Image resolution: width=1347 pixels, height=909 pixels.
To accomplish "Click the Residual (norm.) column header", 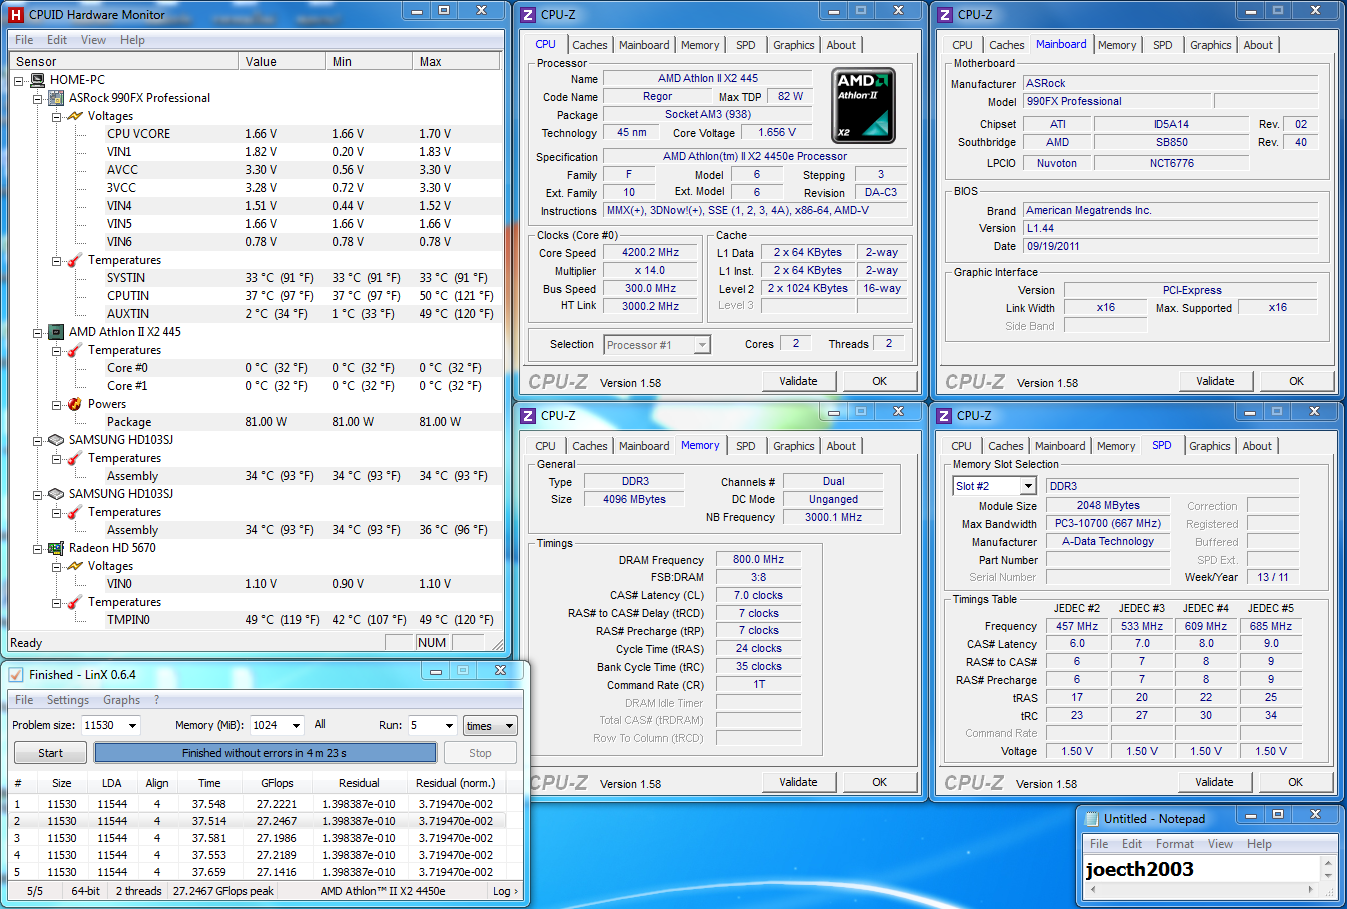I will [456, 783].
